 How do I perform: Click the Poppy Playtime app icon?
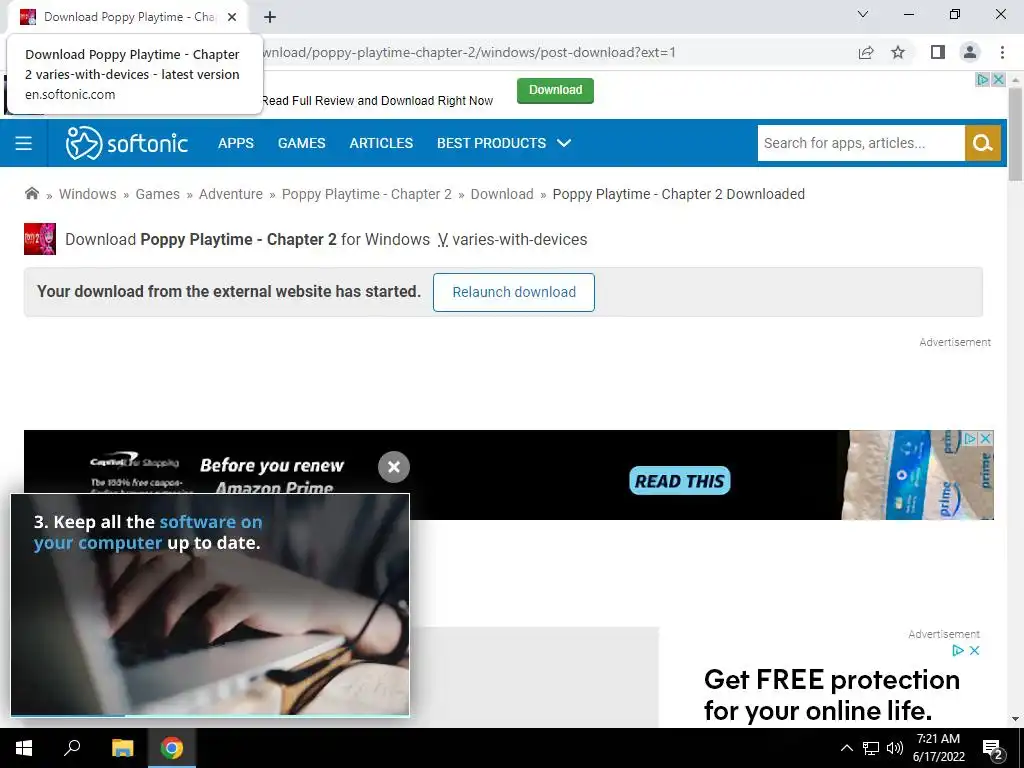pyautogui.click(x=40, y=239)
